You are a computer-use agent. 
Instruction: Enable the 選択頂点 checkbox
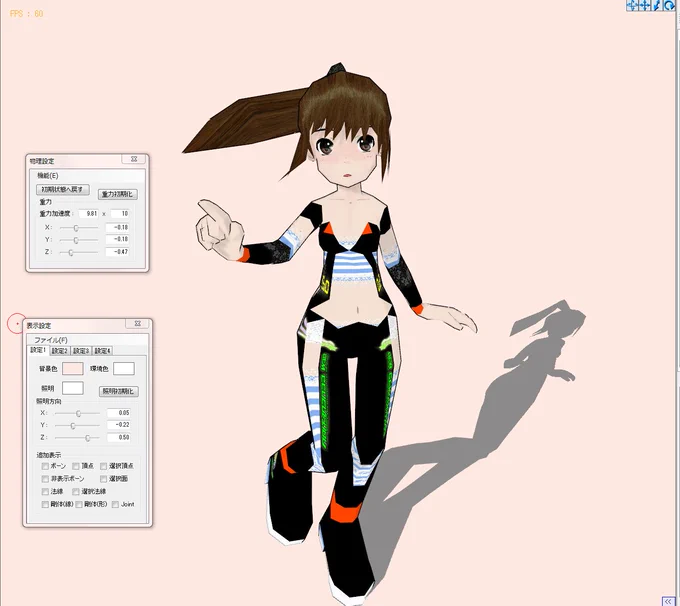103,466
